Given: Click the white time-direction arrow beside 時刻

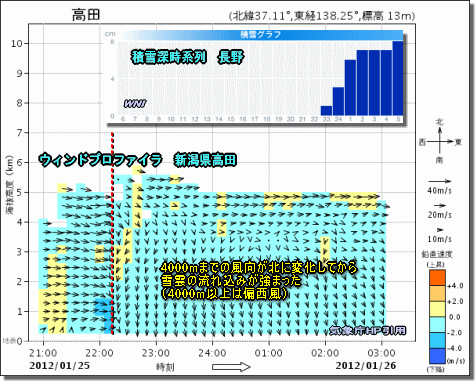Looking at the screenshot, I should [231, 367].
